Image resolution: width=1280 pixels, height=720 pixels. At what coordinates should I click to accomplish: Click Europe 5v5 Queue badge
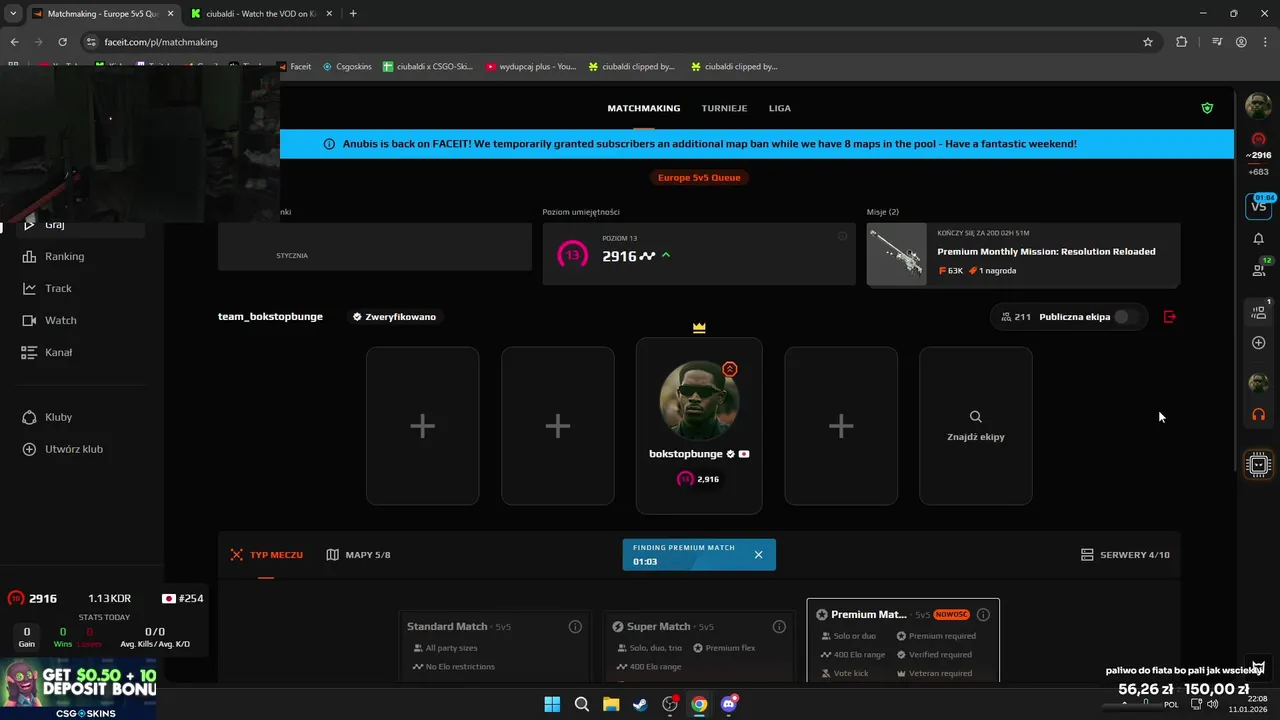coord(699,177)
